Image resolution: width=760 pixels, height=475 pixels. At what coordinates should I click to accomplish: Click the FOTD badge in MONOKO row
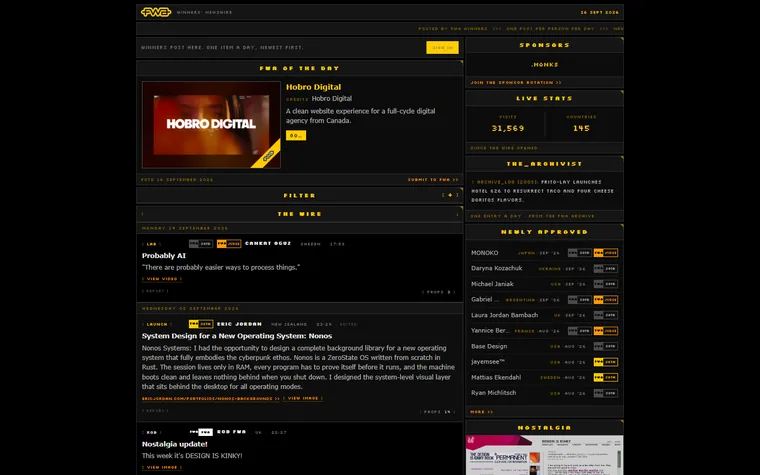tap(580, 253)
